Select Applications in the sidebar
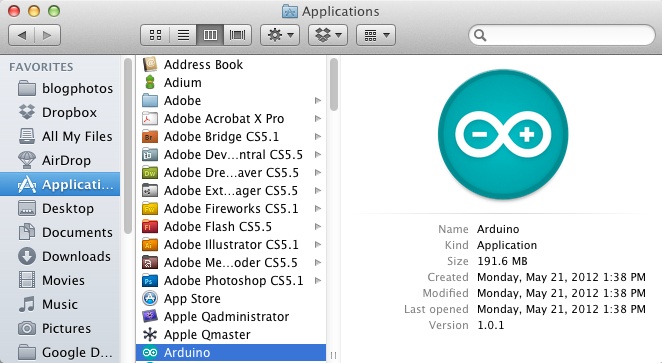Viewport: 662px width, 363px height. point(60,184)
